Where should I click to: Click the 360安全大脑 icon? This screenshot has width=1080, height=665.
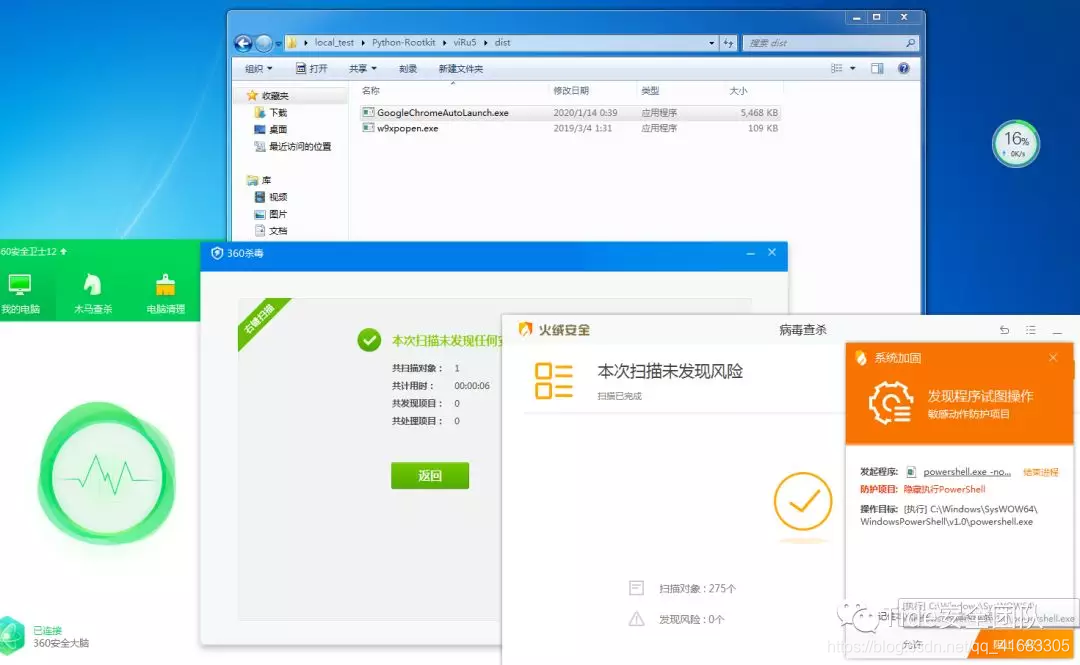[x=12, y=635]
